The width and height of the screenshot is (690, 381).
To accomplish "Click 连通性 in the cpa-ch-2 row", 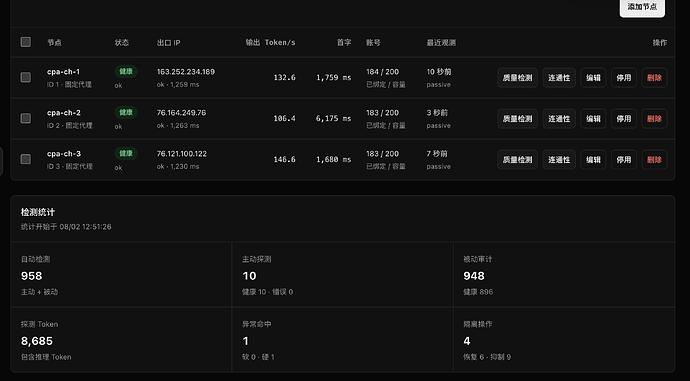I will (x=559, y=119).
